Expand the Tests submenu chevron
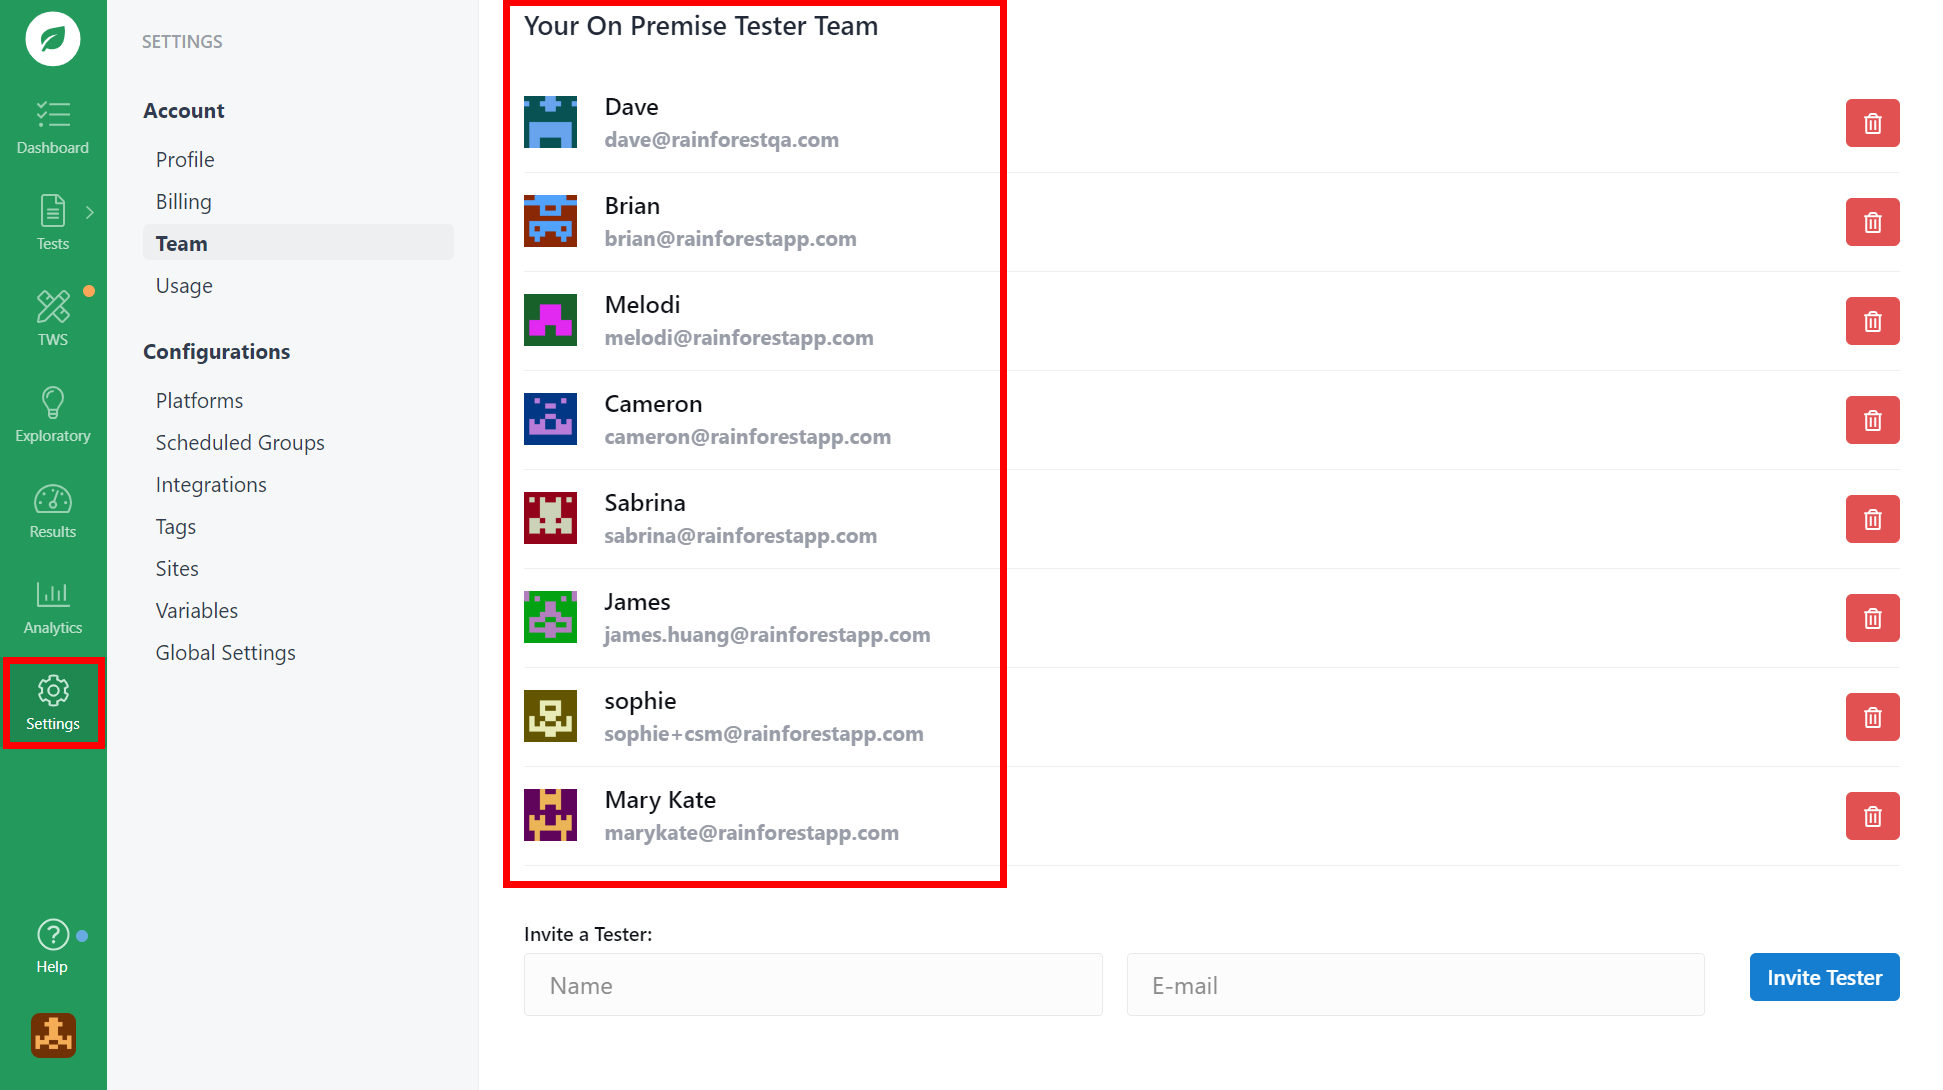This screenshot has width=1943, height=1090. pyautogui.click(x=90, y=212)
